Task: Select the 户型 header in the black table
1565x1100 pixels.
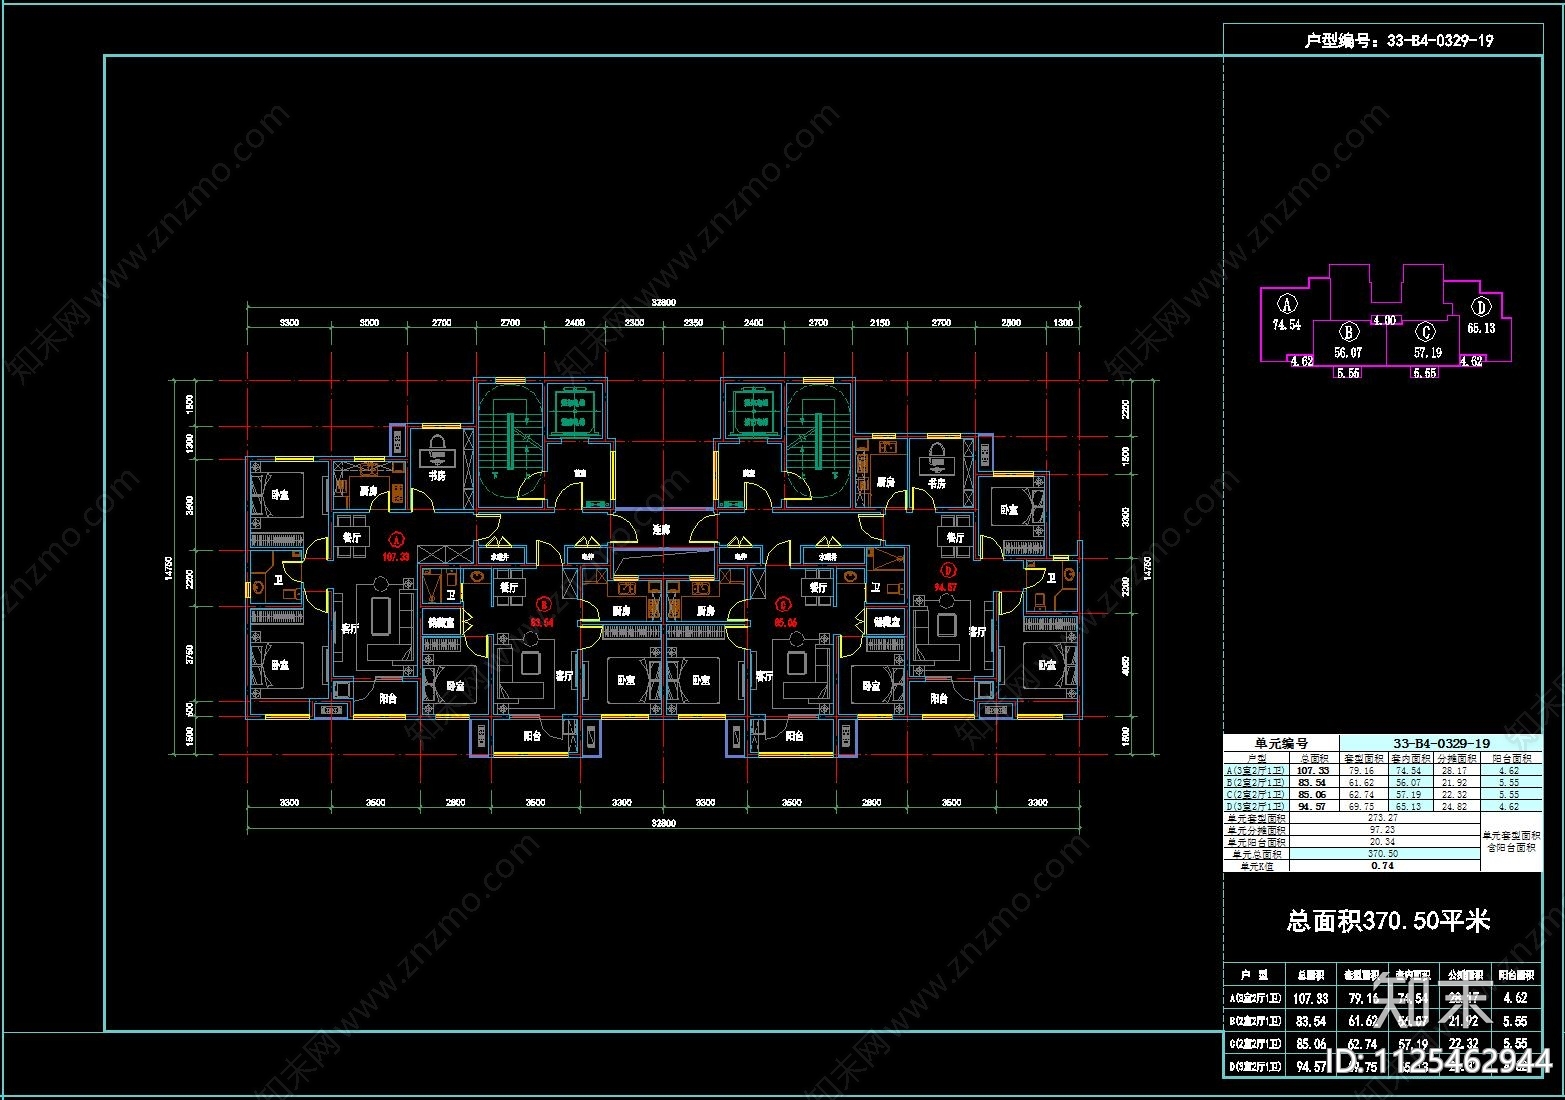Action: coord(1255,975)
